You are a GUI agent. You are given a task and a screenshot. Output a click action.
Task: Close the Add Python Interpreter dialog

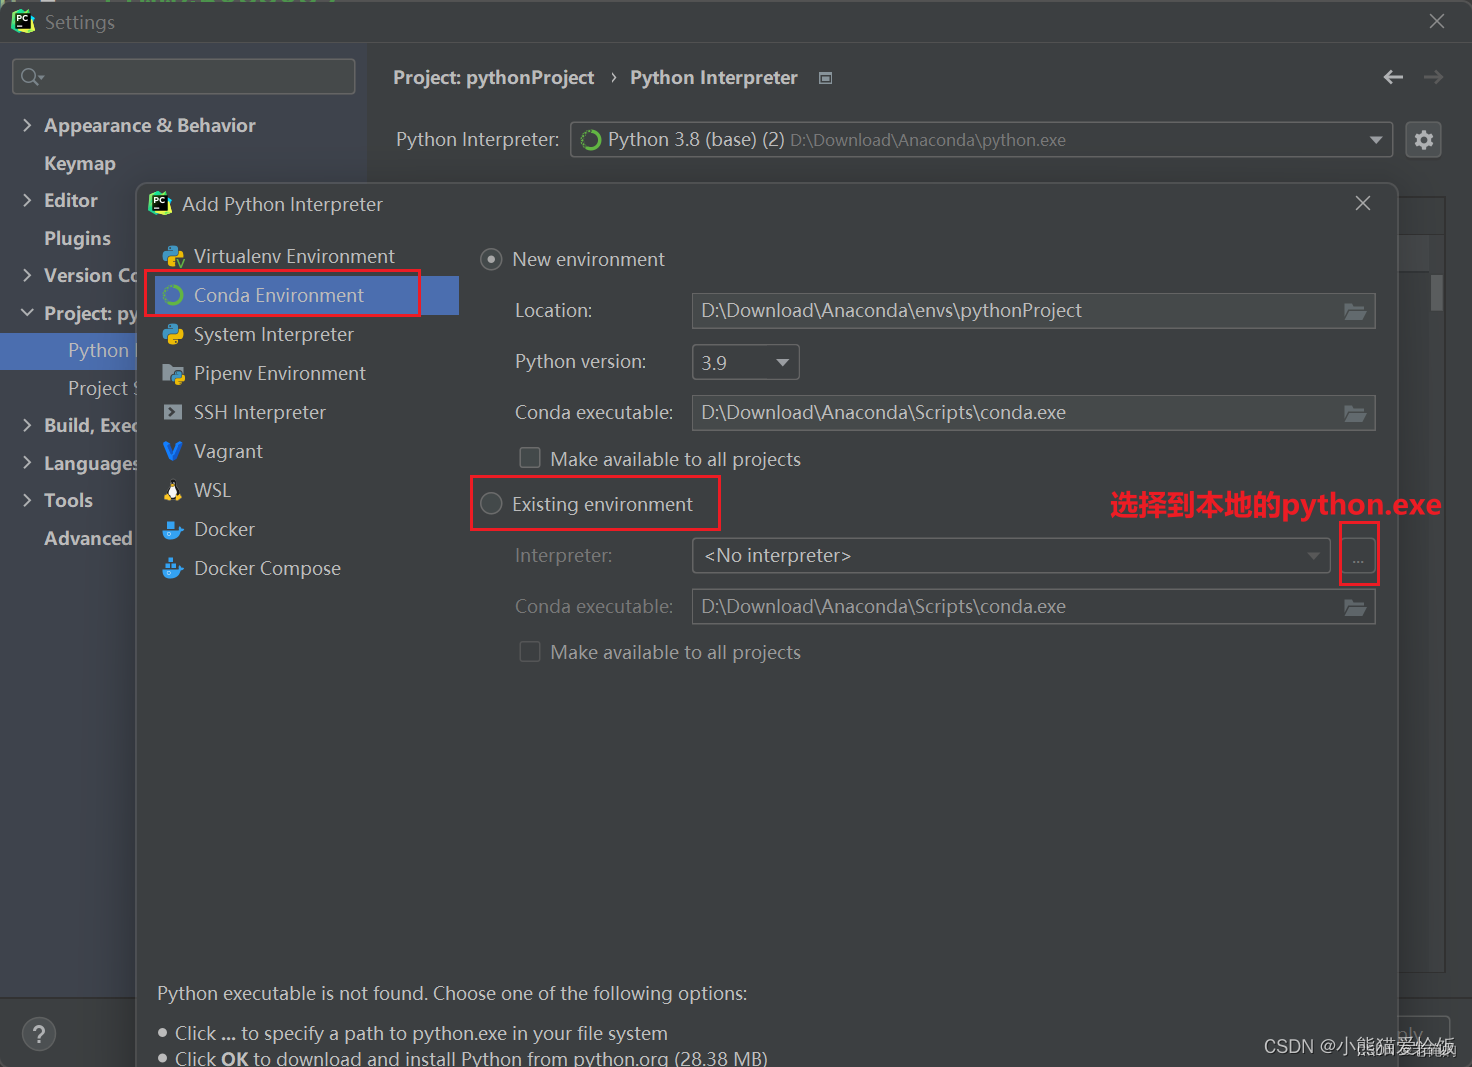point(1362,203)
